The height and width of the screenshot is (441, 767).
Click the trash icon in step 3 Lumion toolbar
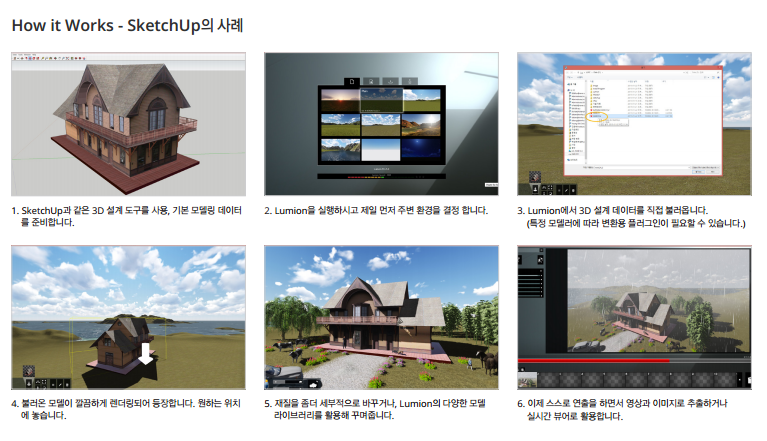coord(573,190)
